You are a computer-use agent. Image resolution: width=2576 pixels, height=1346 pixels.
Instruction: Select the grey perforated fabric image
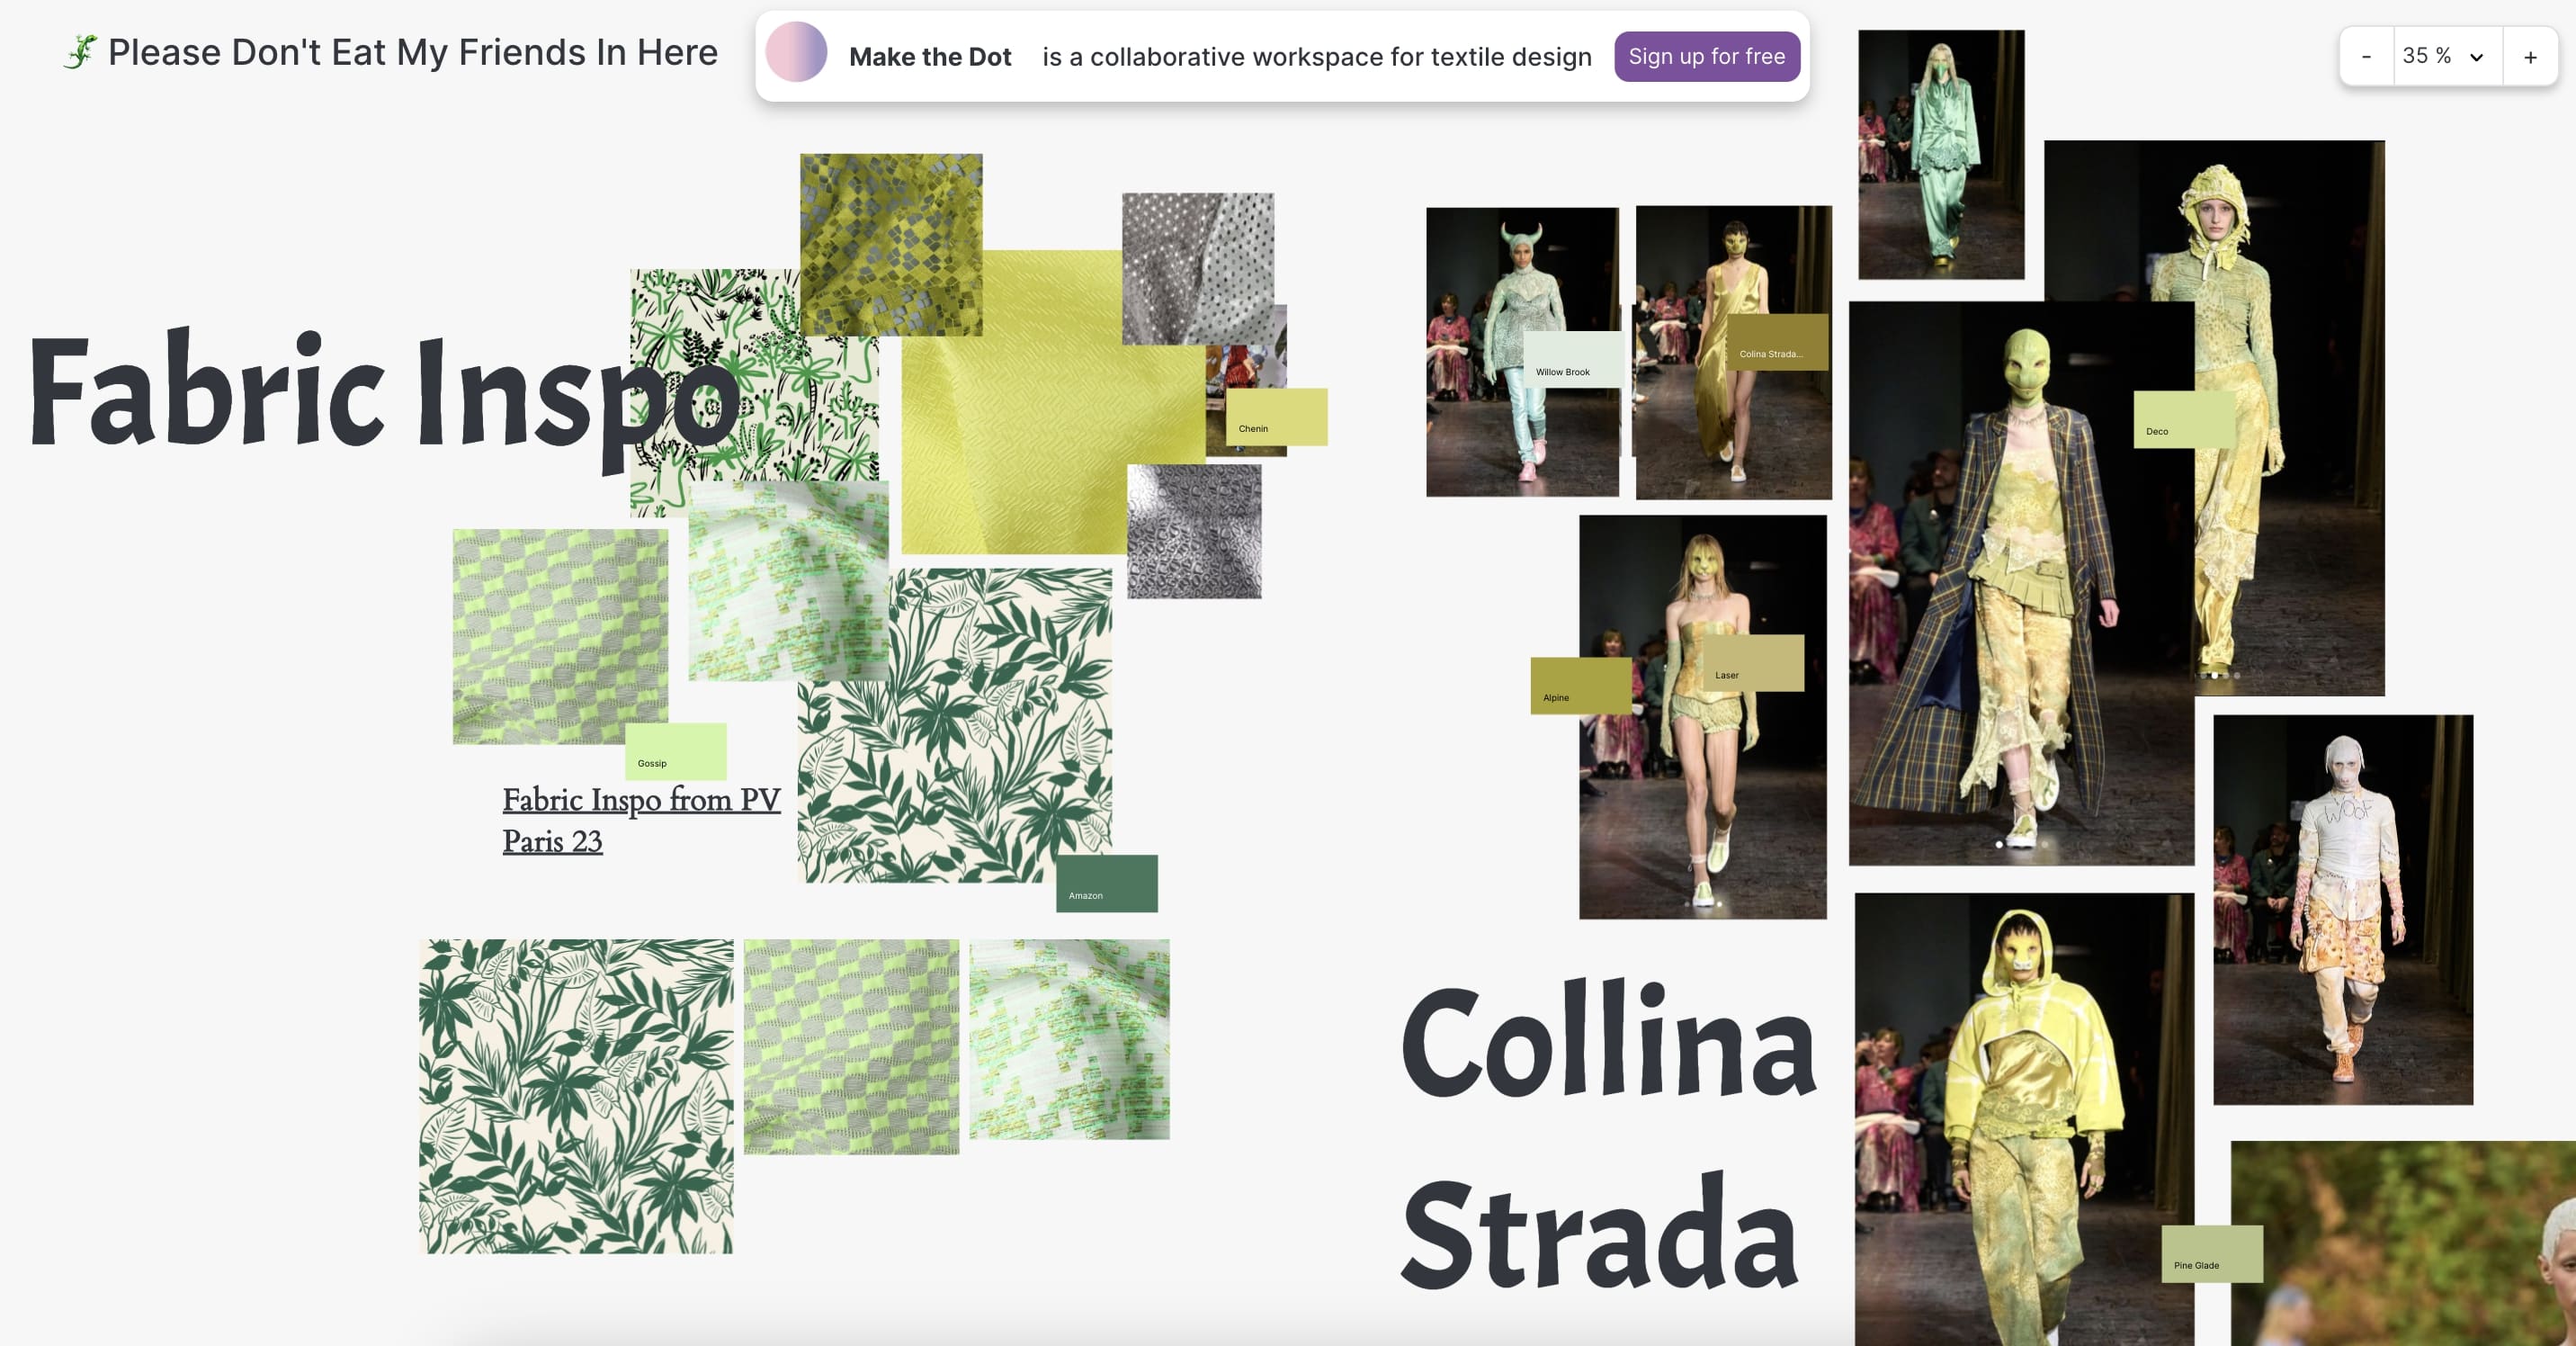pyautogui.click(x=1198, y=268)
